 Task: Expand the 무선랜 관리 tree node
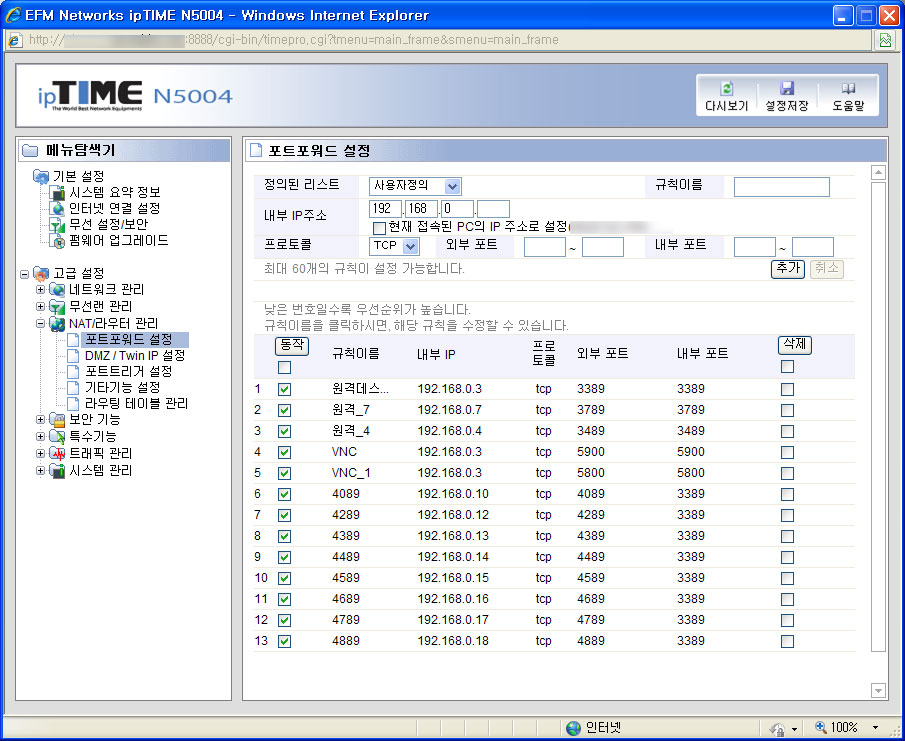40,306
